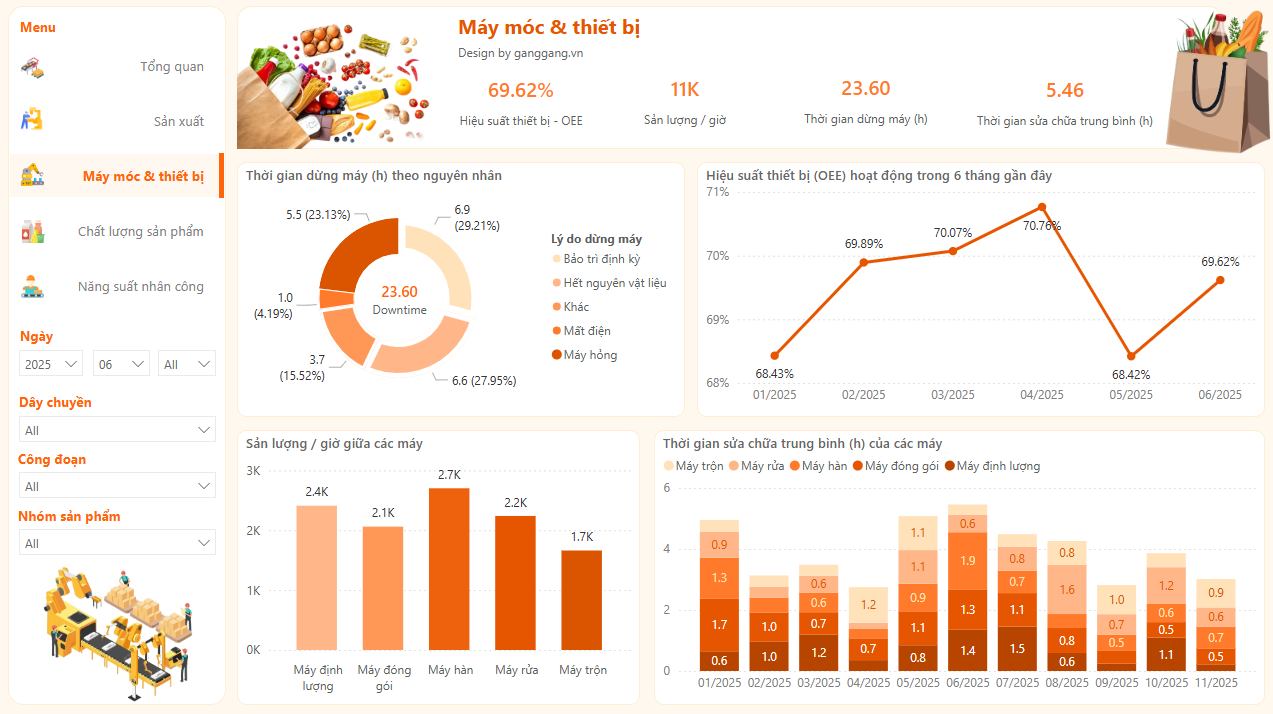Expand the Dây chuyền dropdown
Image resolution: width=1273 pixels, height=714 pixels.
pyautogui.click(x=117, y=431)
